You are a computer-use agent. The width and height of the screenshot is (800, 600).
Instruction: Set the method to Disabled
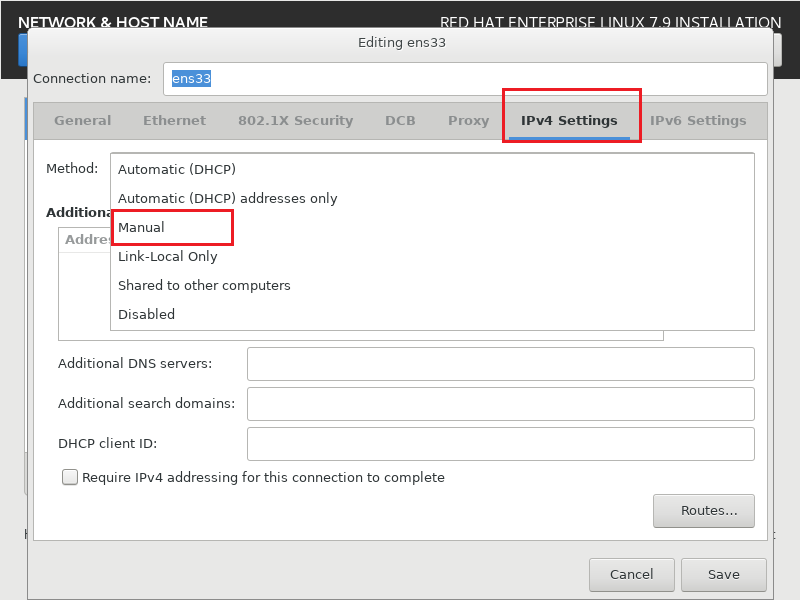click(432, 314)
